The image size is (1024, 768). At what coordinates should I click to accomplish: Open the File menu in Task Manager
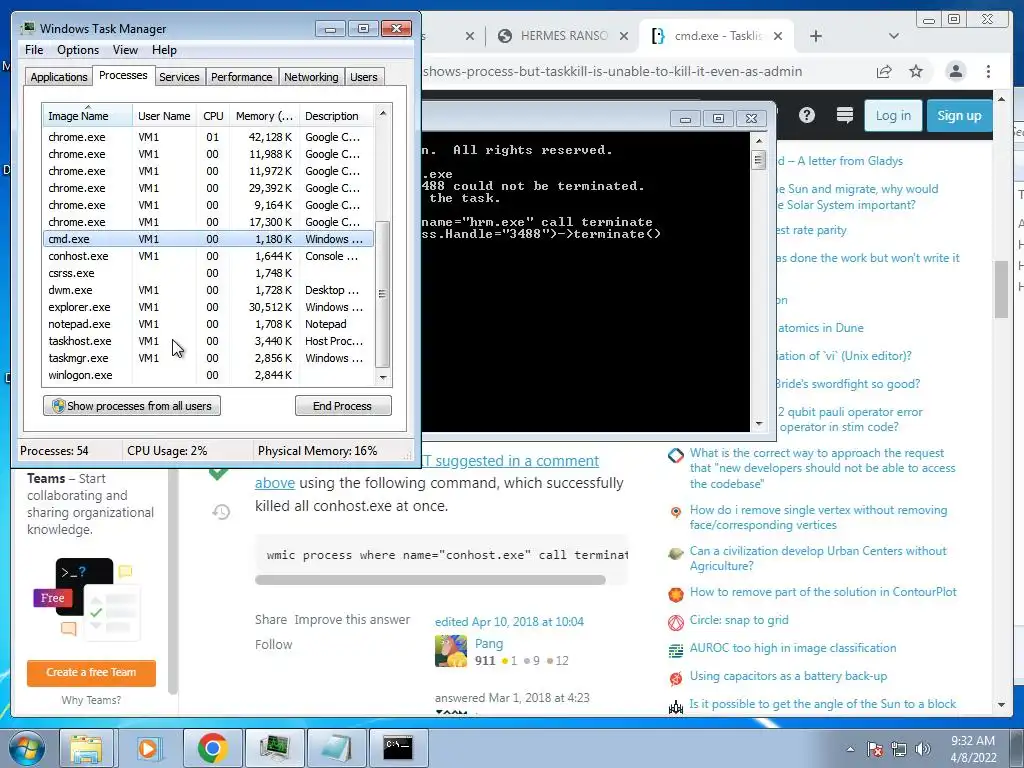34,50
